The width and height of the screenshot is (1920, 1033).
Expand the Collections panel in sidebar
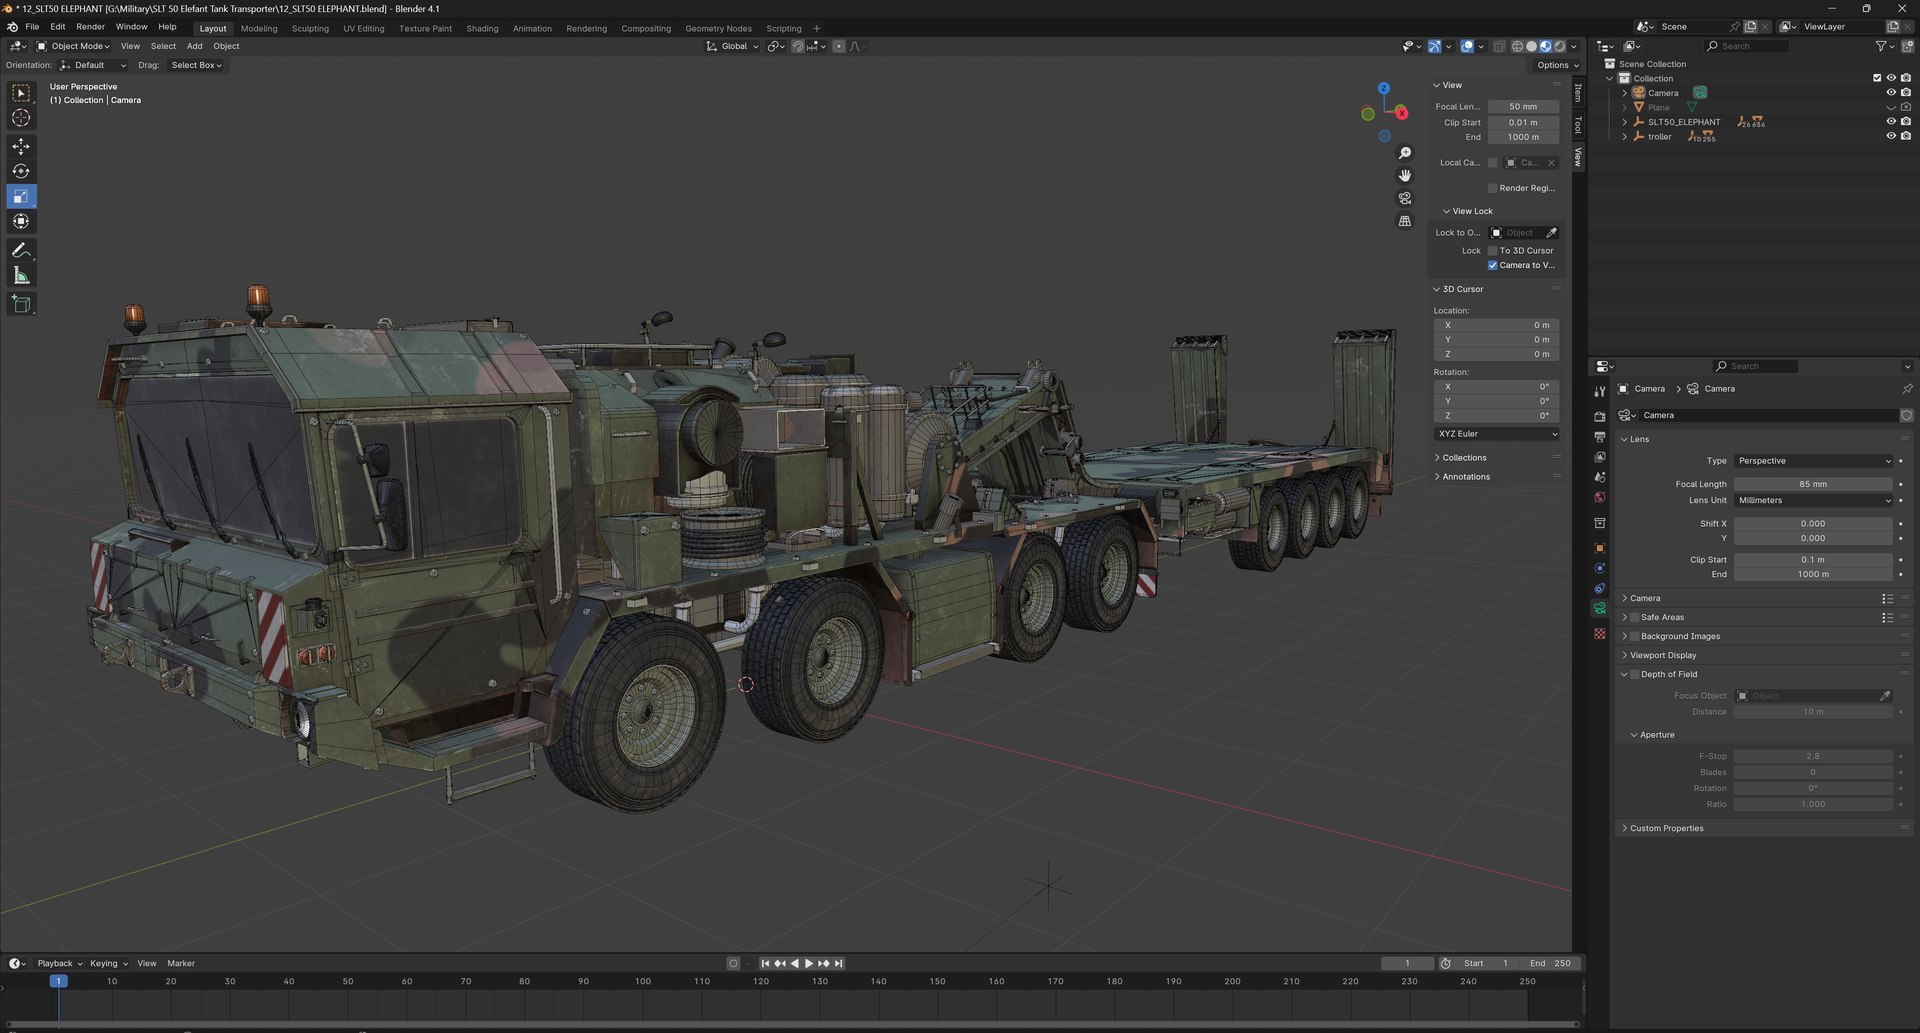click(x=1464, y=458)
